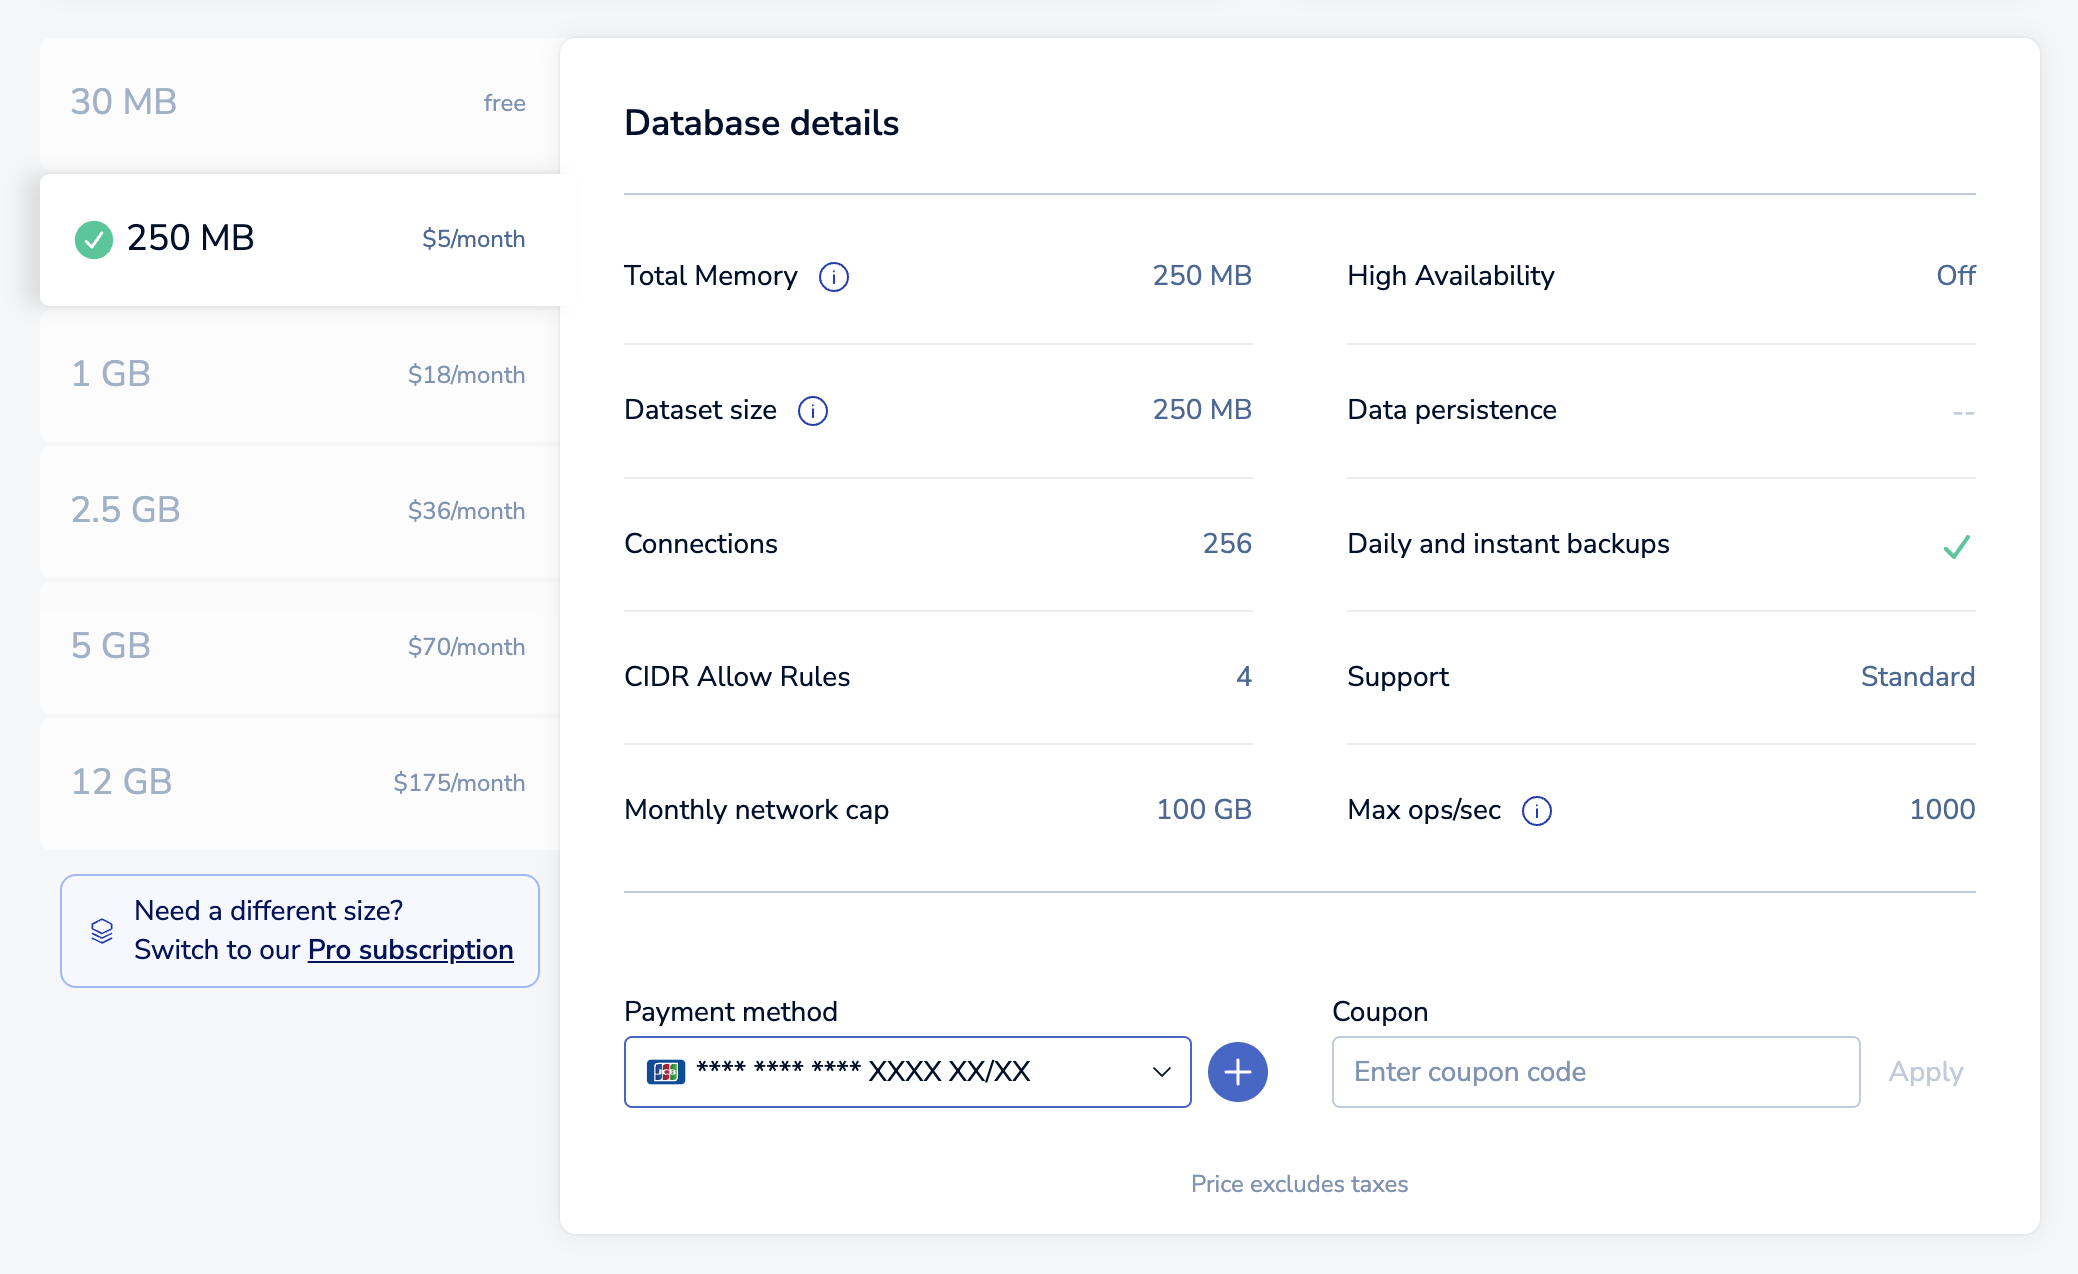Choose the 12 GB $175/month plan
2078x1274 pixels.
tap(298, 783)
